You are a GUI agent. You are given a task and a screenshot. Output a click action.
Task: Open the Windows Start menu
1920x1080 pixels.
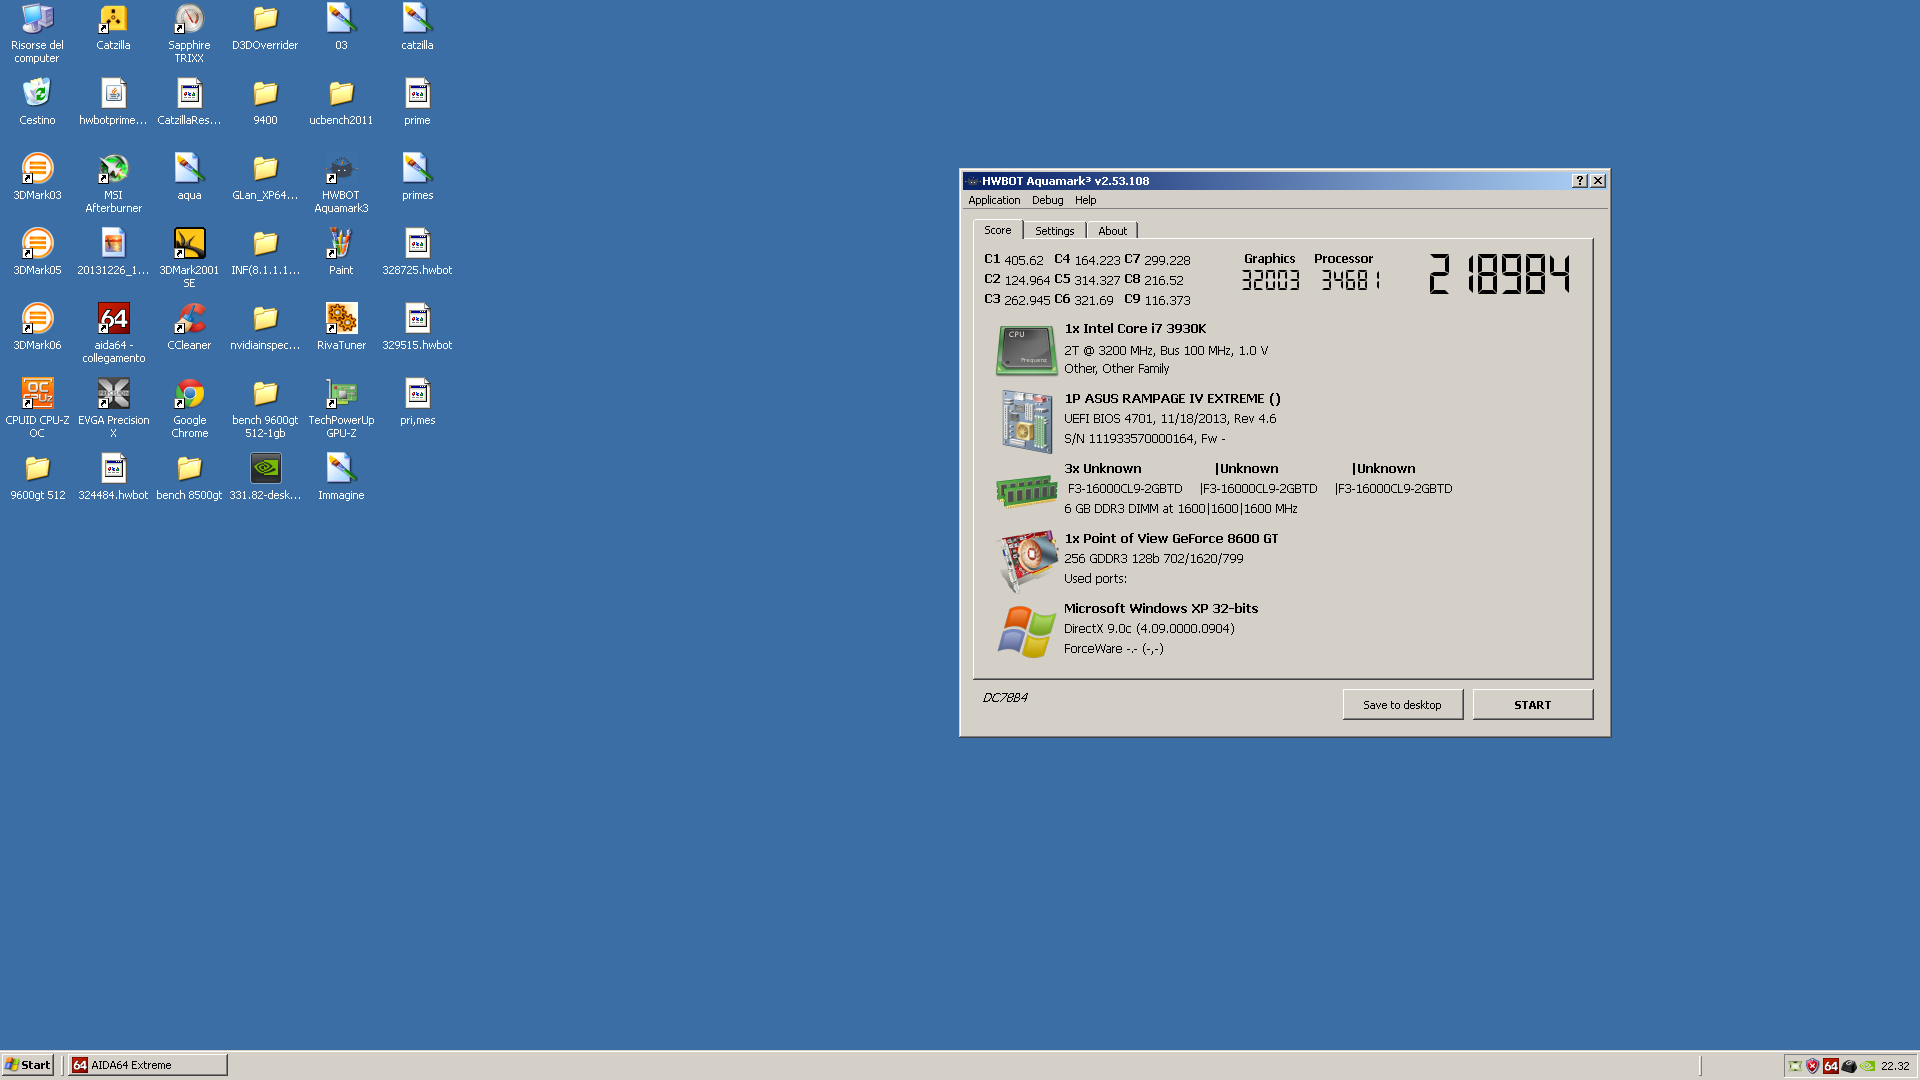tap(27, 1065)
